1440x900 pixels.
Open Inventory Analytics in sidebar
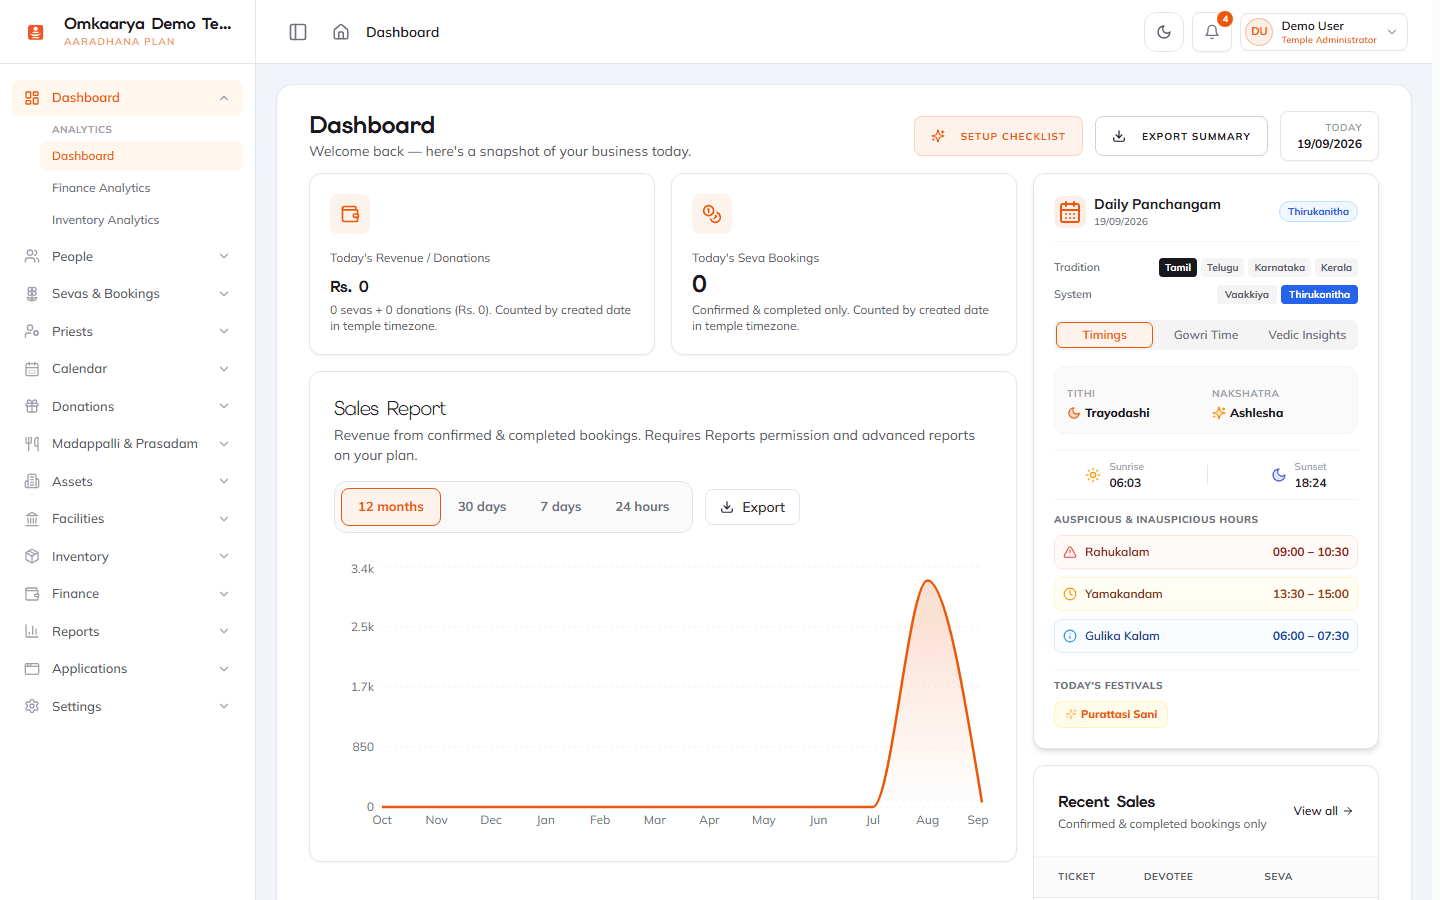click(x=141, y=220)
